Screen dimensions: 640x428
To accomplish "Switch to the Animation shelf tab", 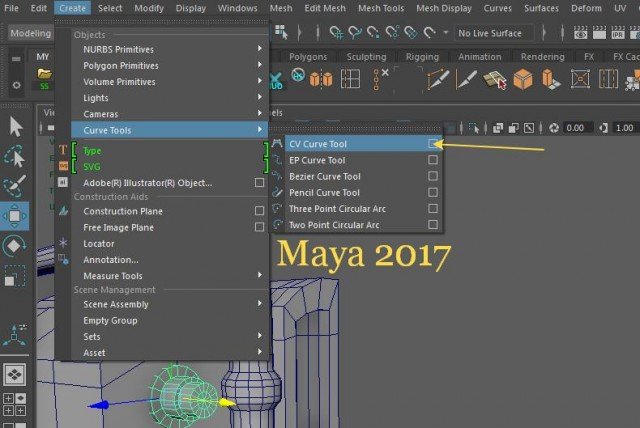I will (480, 57).
